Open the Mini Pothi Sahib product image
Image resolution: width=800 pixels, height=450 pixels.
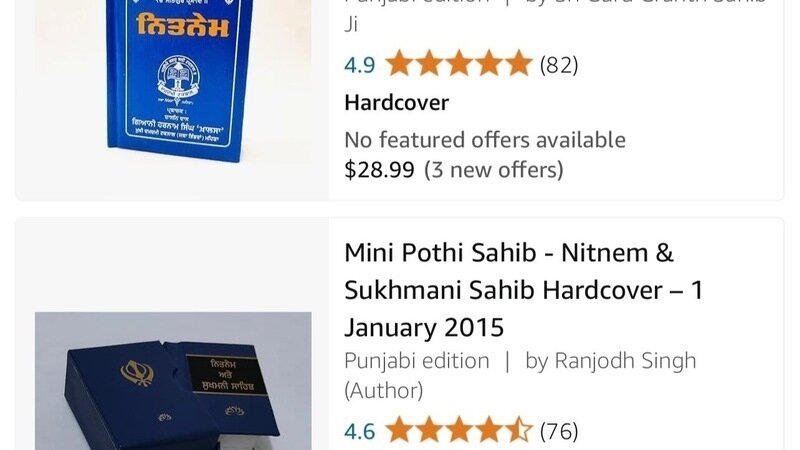(x=173, y=381)
